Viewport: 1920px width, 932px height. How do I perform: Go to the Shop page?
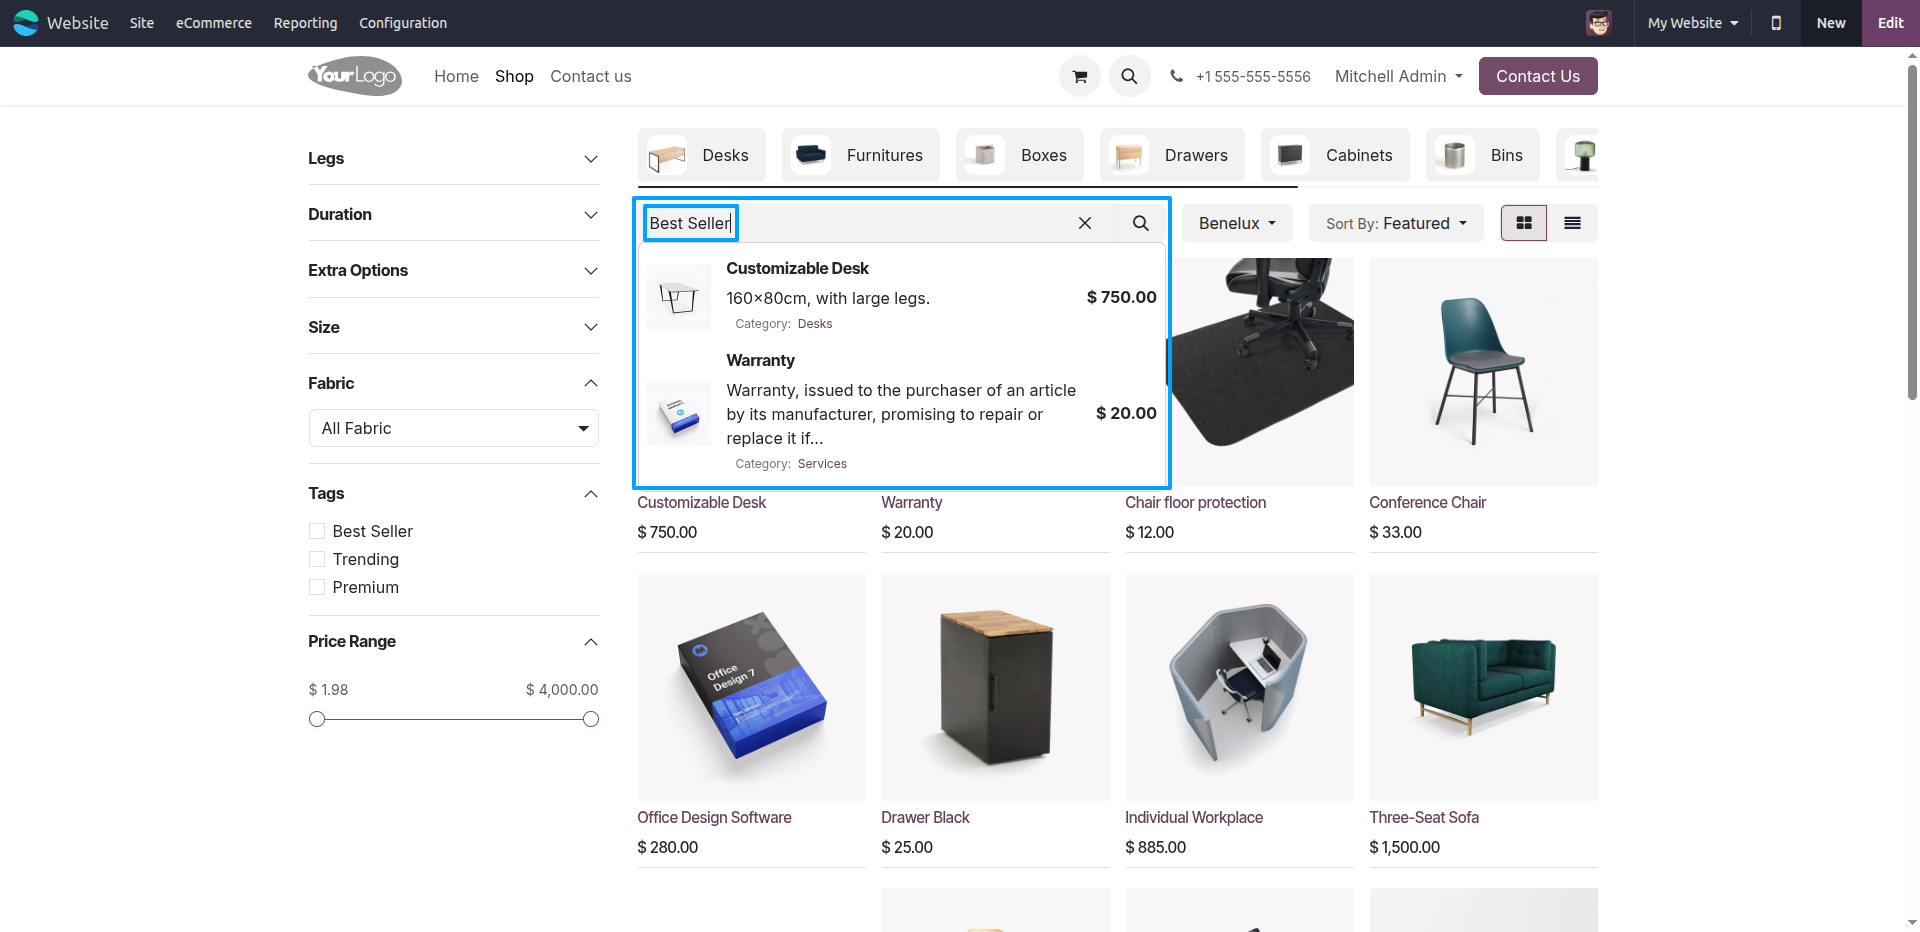514,76
